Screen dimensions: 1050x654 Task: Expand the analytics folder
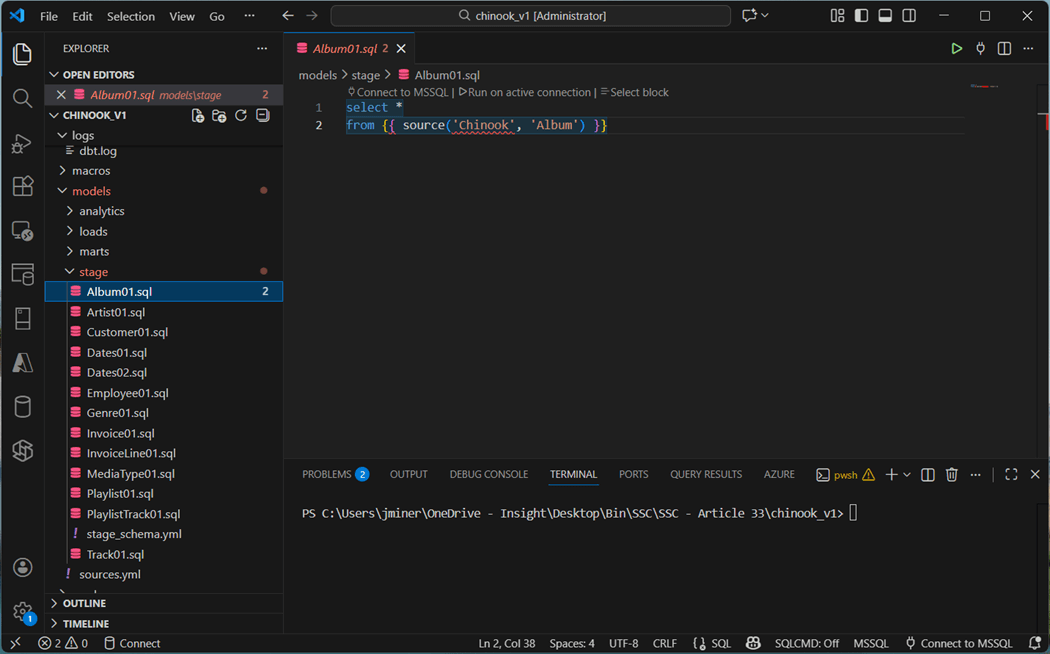click(x=101, y=211)
